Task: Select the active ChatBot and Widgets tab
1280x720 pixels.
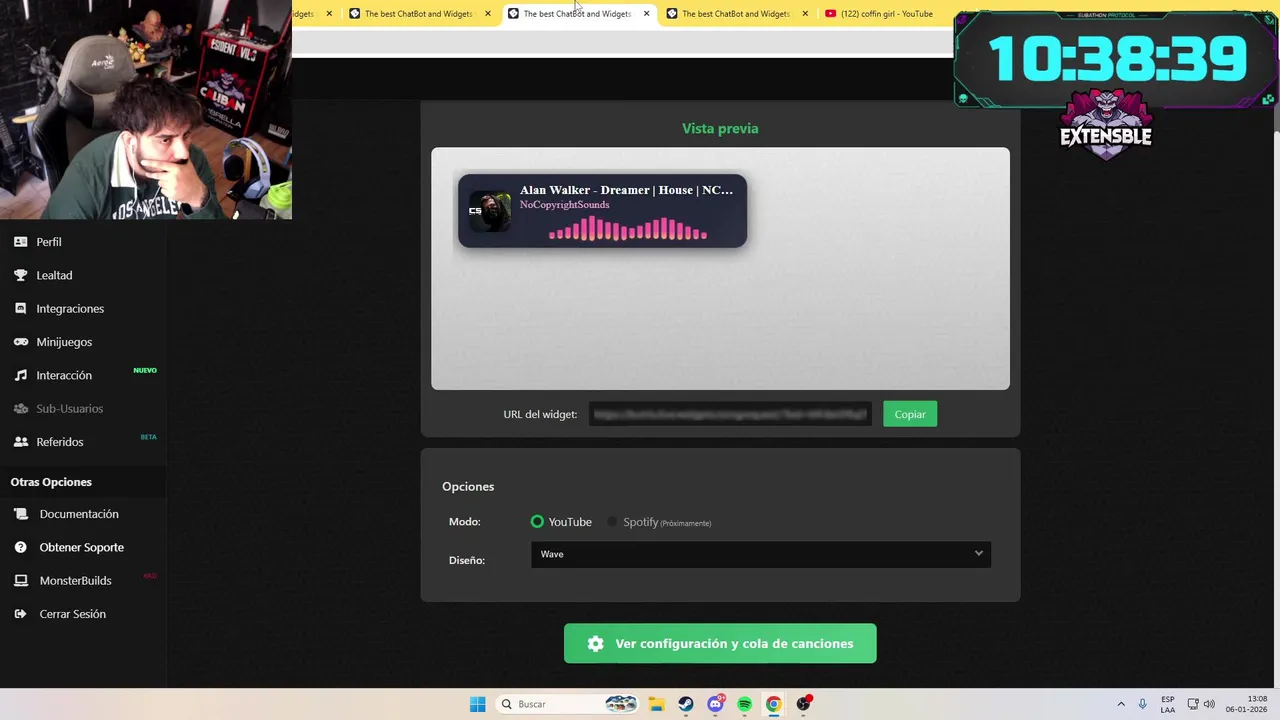Action: click(x=578, y=14)
